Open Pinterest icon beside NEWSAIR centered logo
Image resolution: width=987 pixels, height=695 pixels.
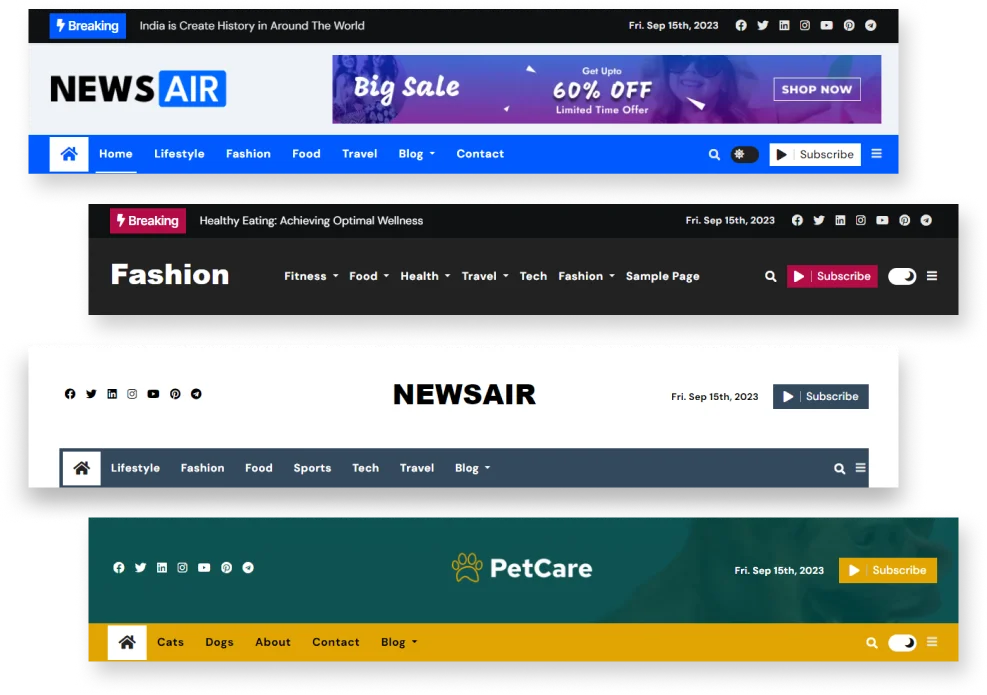(175, 394)
